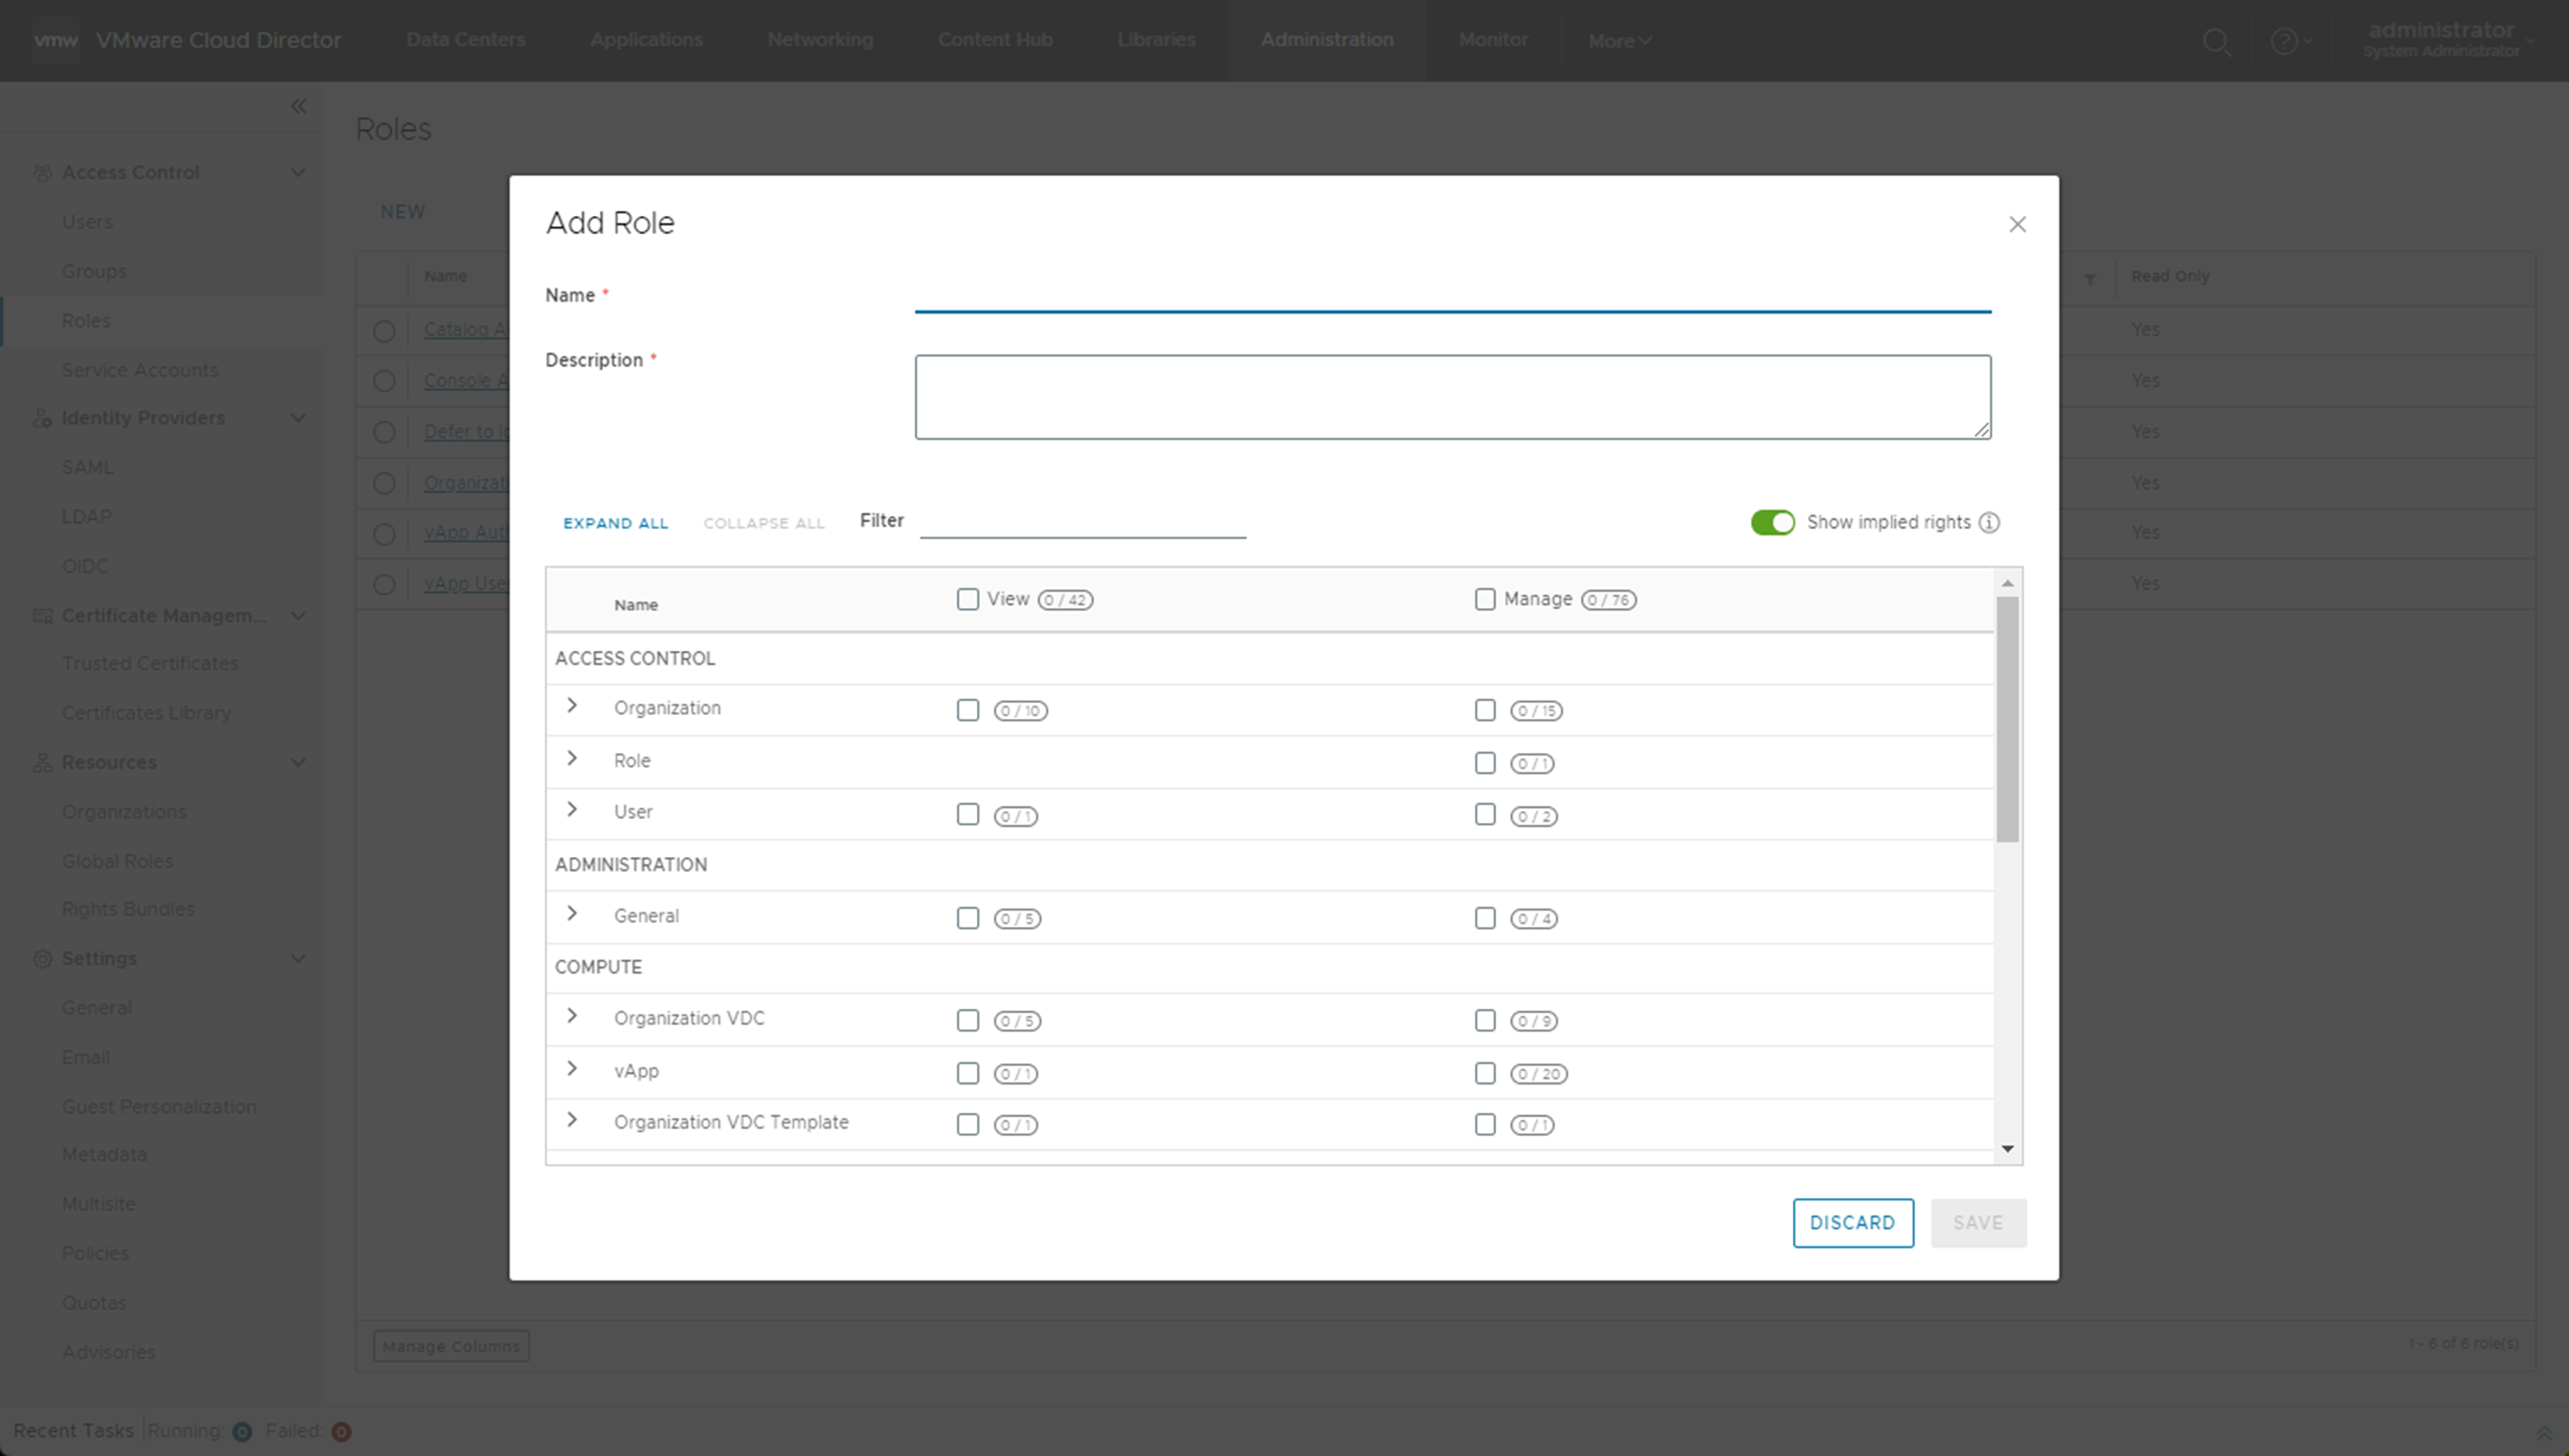
Task: Open the More menu dropdown
Action: (1619, 41)
